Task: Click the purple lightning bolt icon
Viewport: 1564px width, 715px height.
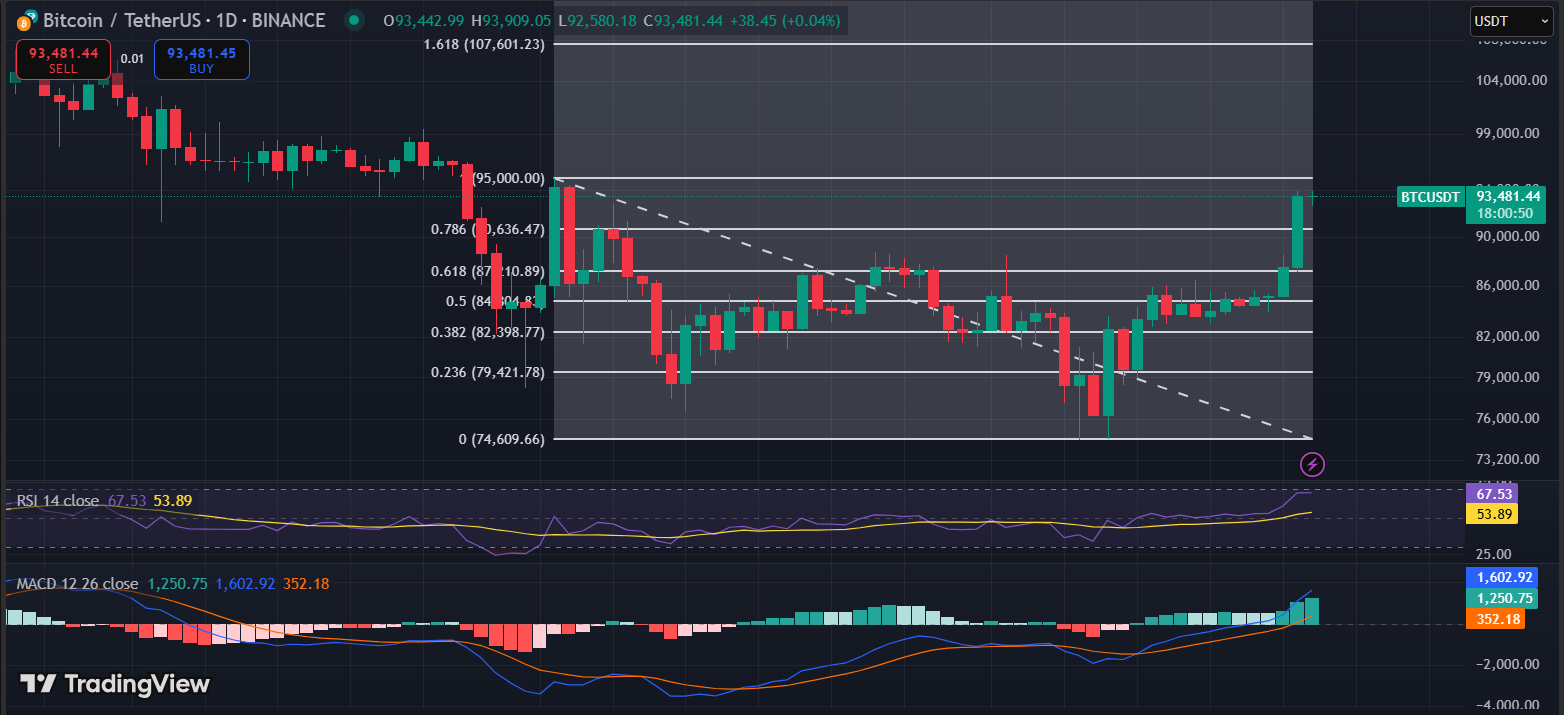Action: pos(1312,464)
